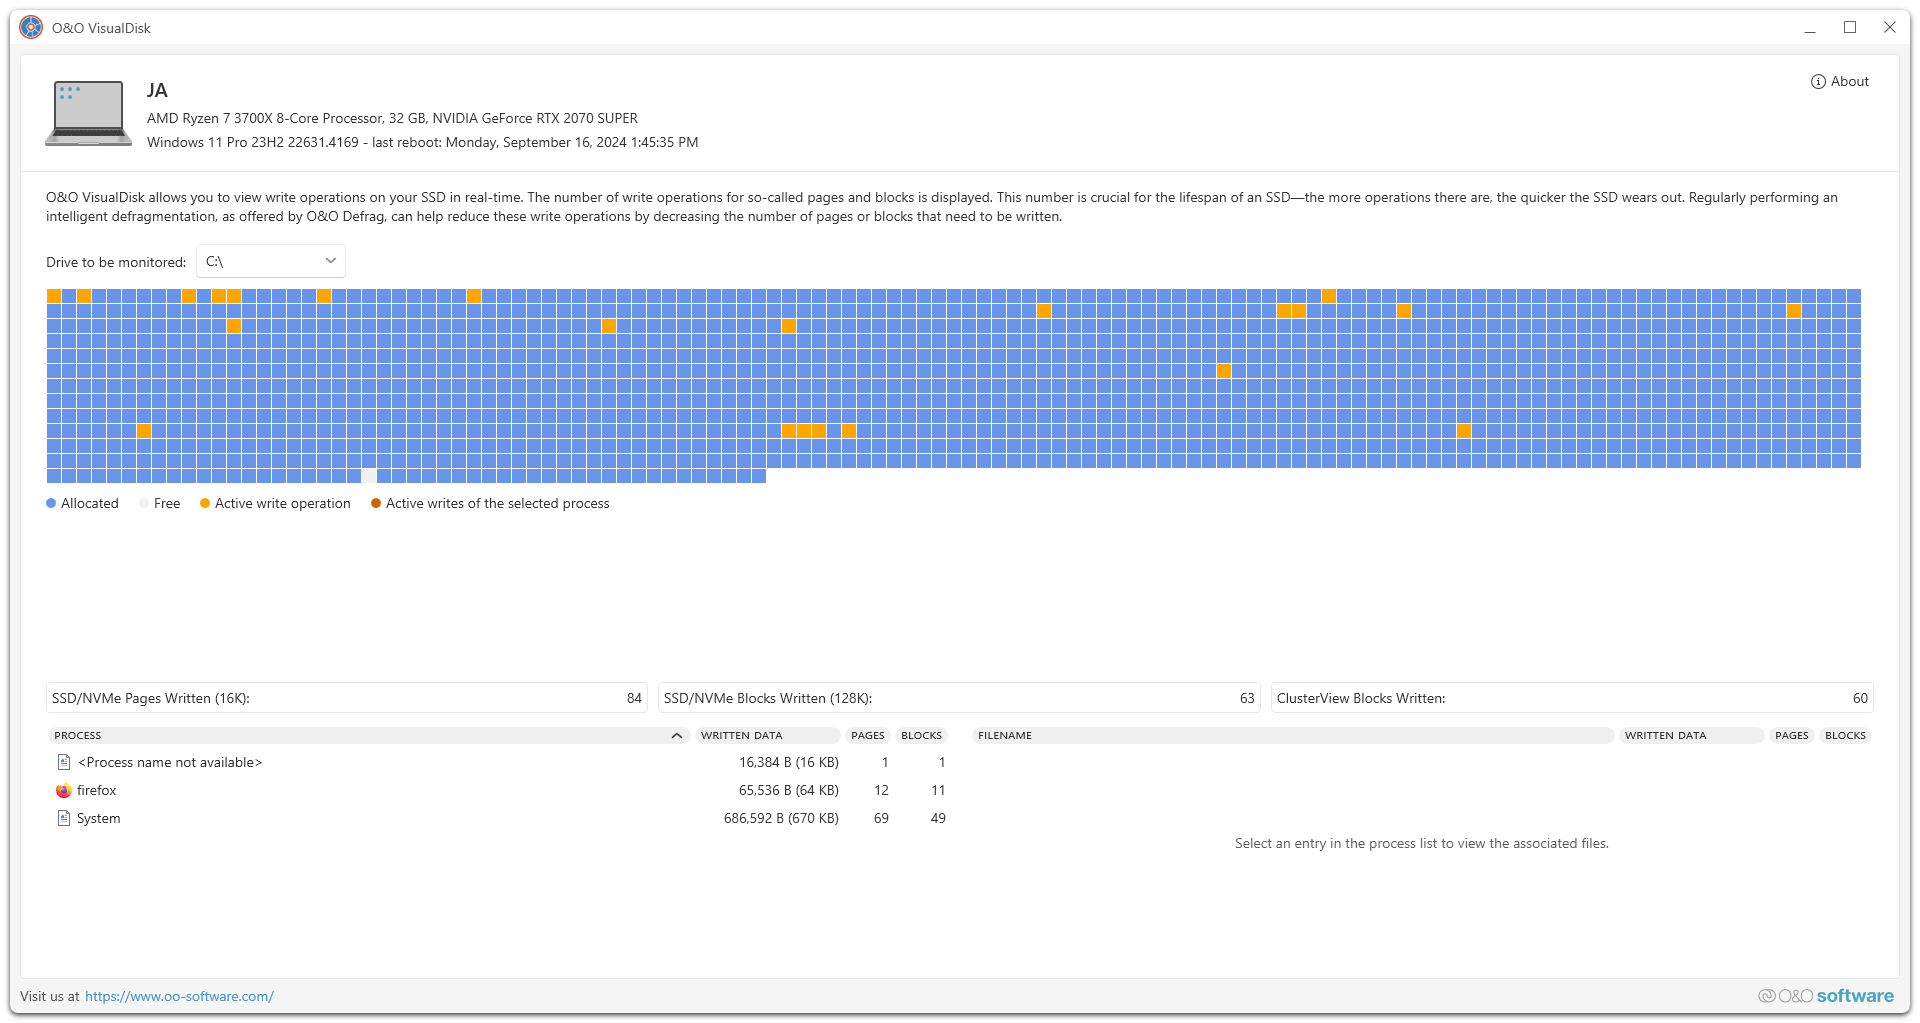Sort processes by WRITTEN DATA column
1920x1023 pixels.
point(768,735)
